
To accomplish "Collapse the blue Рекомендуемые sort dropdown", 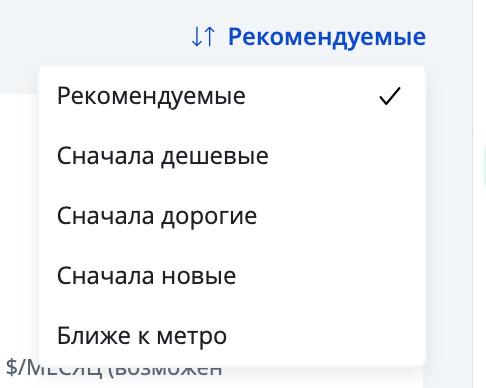I will click(x=308, y=37).
